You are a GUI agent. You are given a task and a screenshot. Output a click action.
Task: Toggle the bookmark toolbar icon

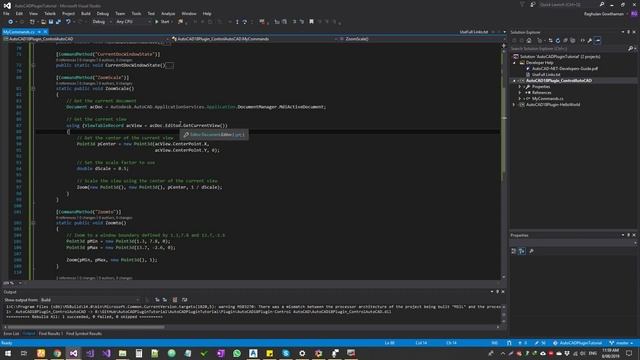(x=311, y=22)
